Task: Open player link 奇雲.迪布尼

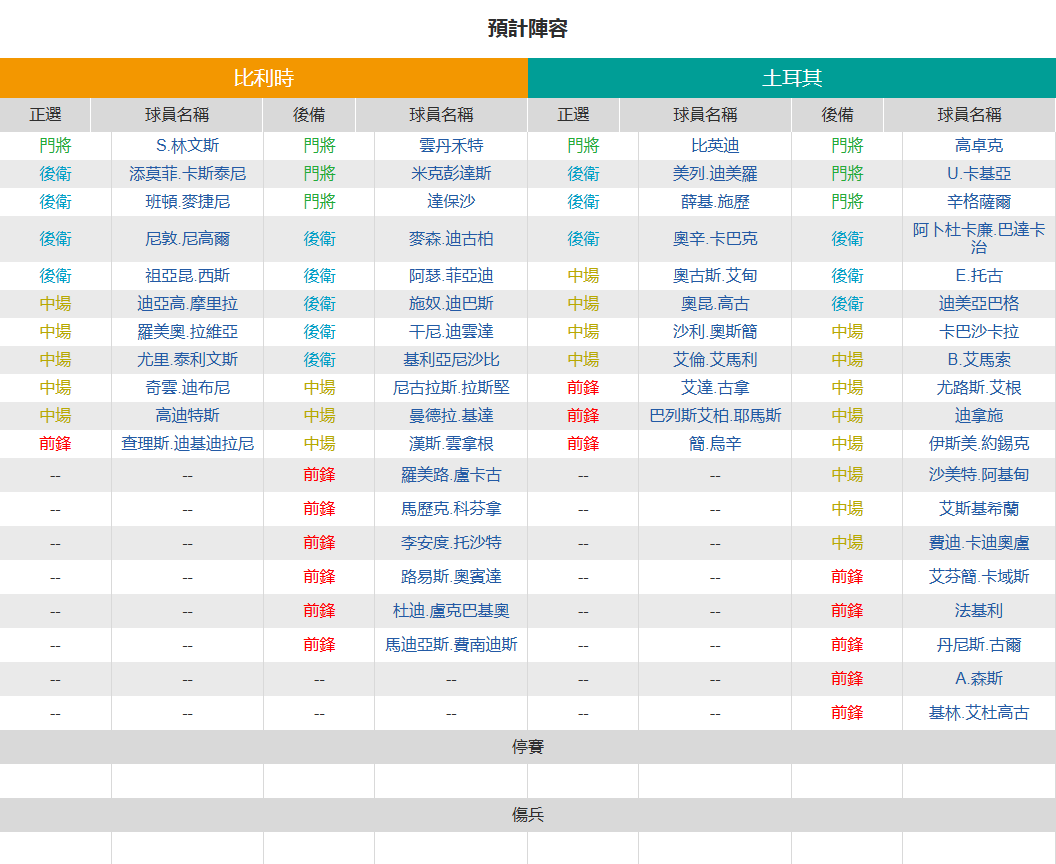Action: (x=187, y=388)
